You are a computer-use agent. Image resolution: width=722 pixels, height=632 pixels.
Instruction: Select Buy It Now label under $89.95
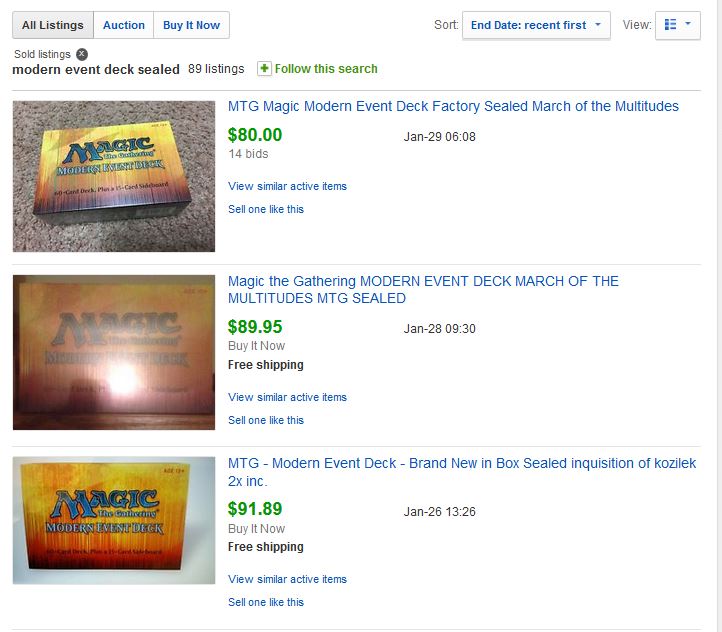pyautogui.click(x=256, y=346)
